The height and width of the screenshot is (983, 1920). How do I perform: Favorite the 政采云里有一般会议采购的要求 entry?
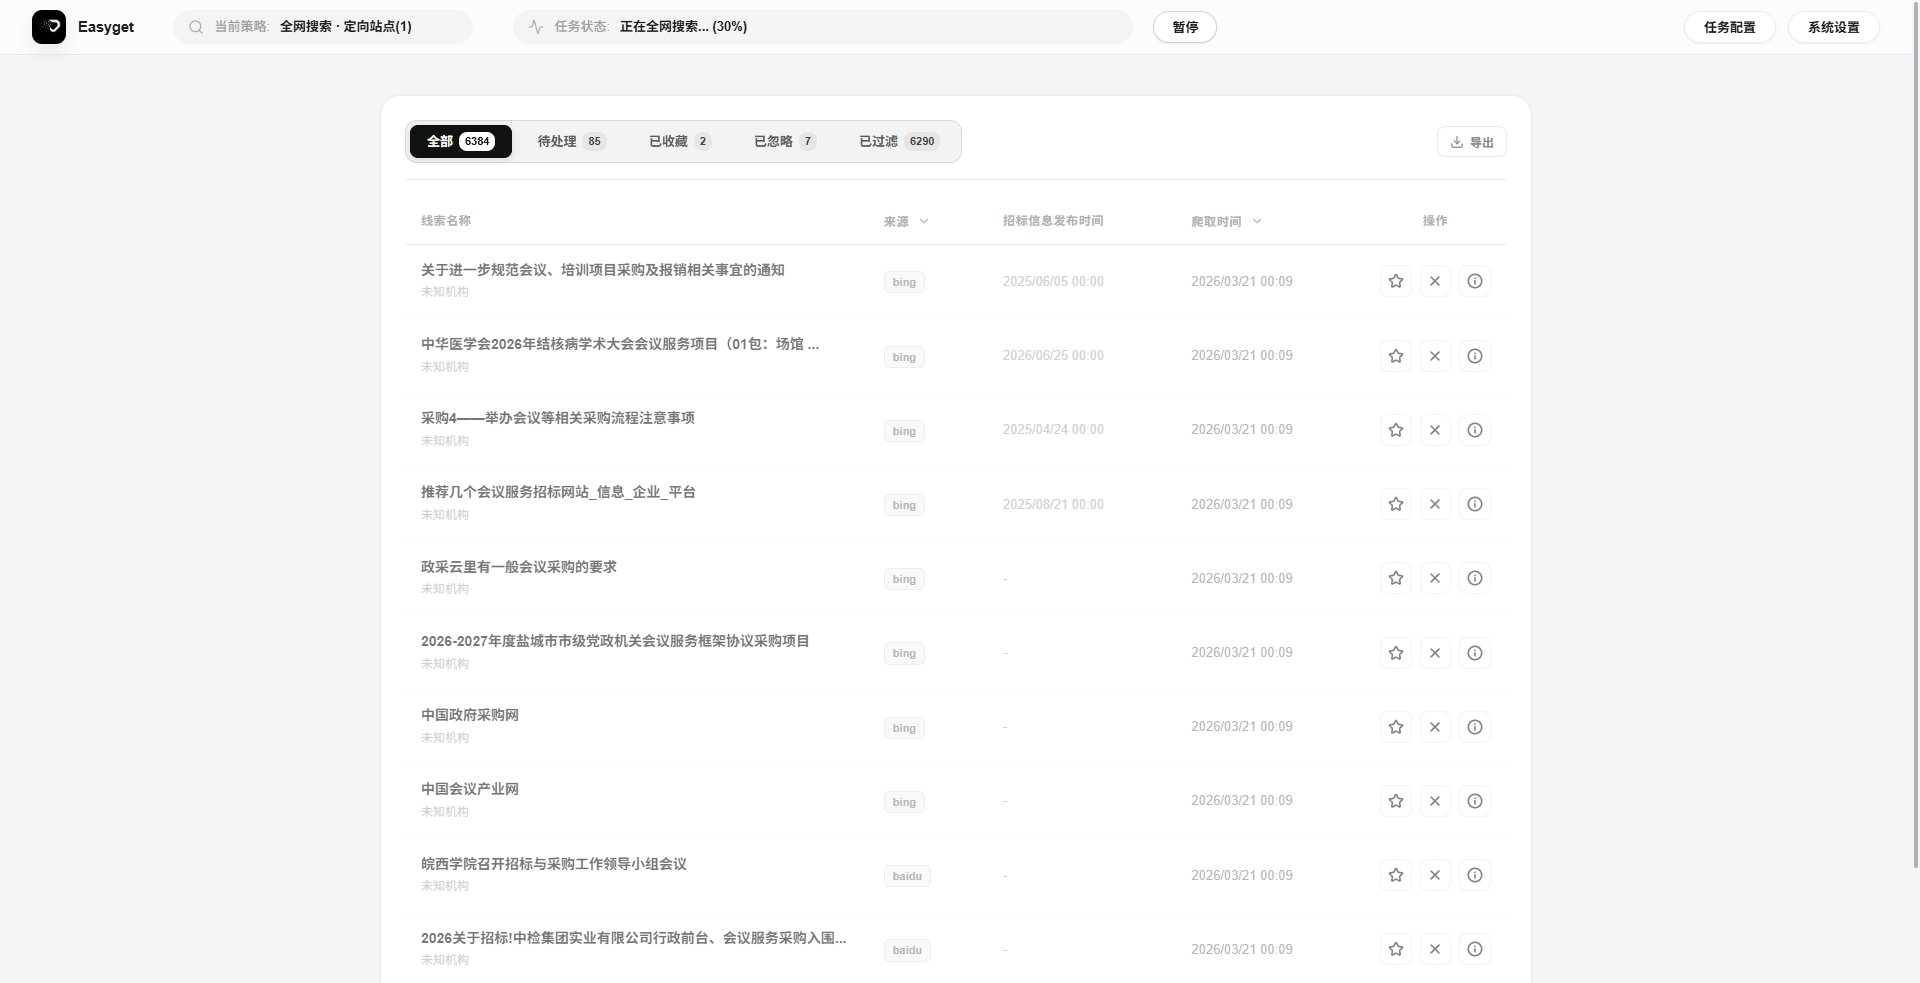1395,578
